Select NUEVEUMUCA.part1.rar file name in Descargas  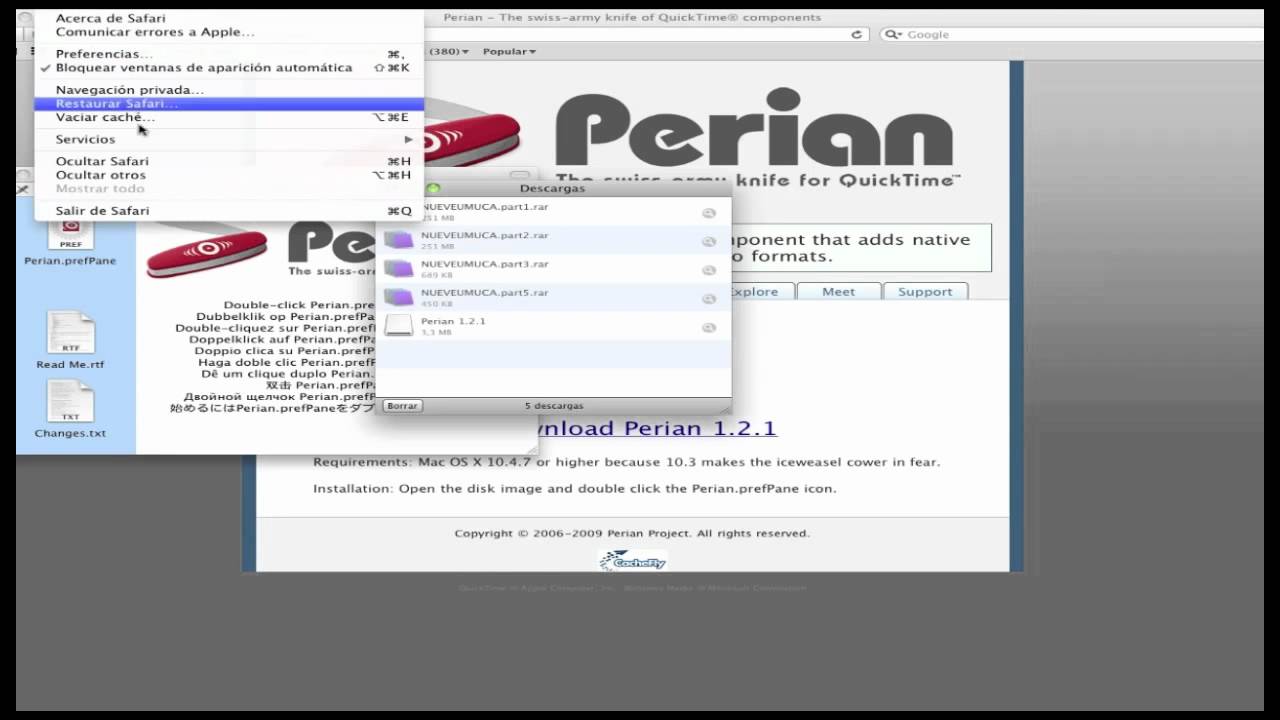[x=484, y=207]
